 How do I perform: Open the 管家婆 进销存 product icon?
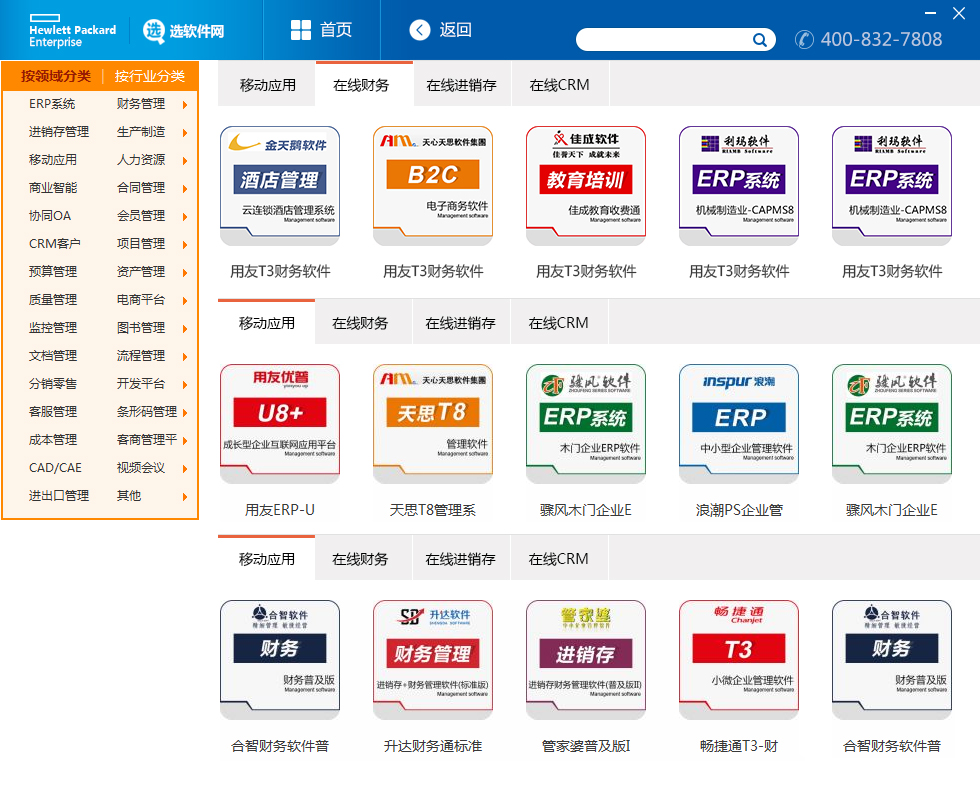pos(586,660)
